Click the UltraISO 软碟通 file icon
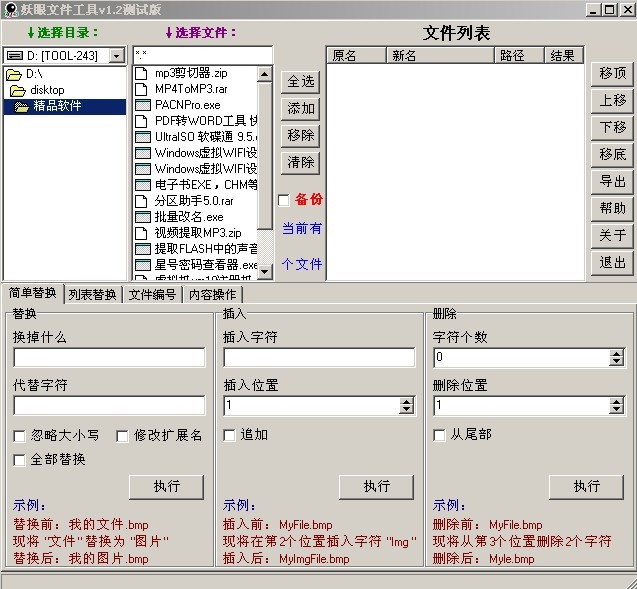The width and height of the screenshot is (637, 589). (x=143, y=137)
